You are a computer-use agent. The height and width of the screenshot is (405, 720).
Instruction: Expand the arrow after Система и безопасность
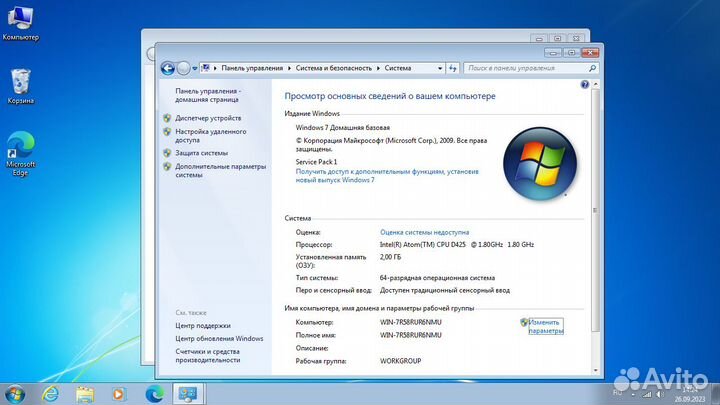378,68
